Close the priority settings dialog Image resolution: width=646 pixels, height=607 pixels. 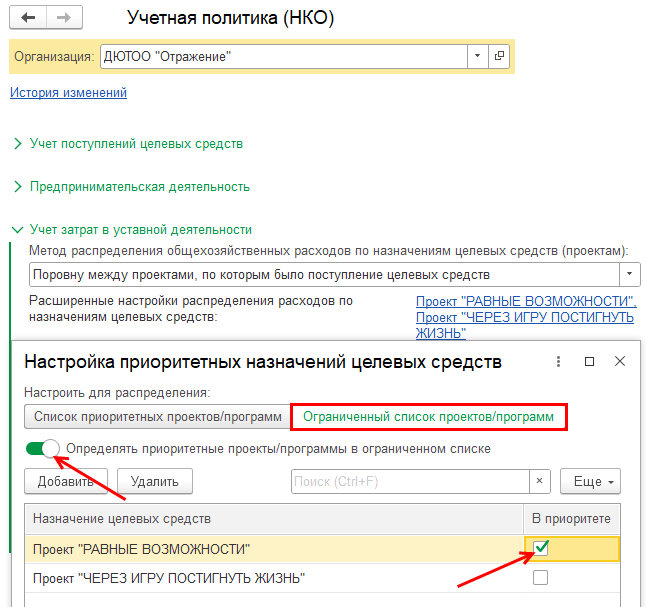[x=620, y=361]
